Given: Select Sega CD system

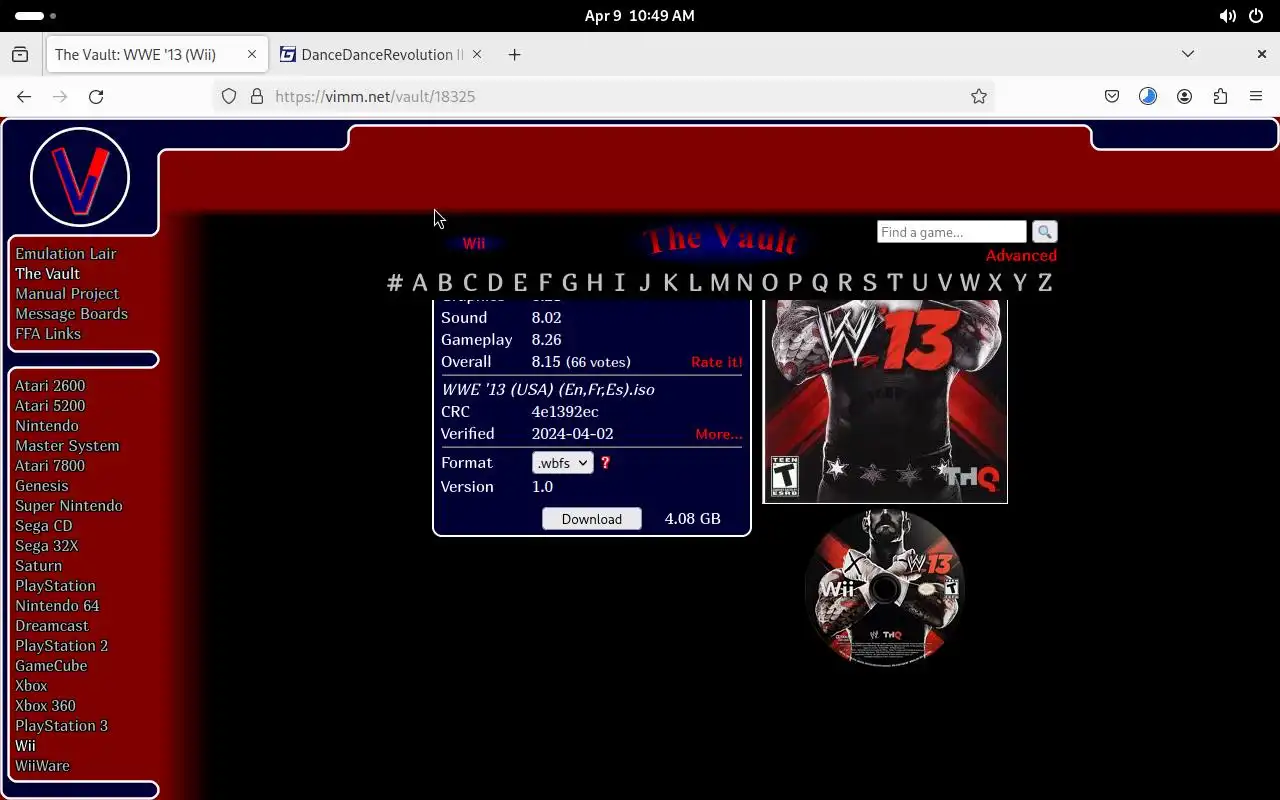Looking at the screenshot, I should click(44, 526).
